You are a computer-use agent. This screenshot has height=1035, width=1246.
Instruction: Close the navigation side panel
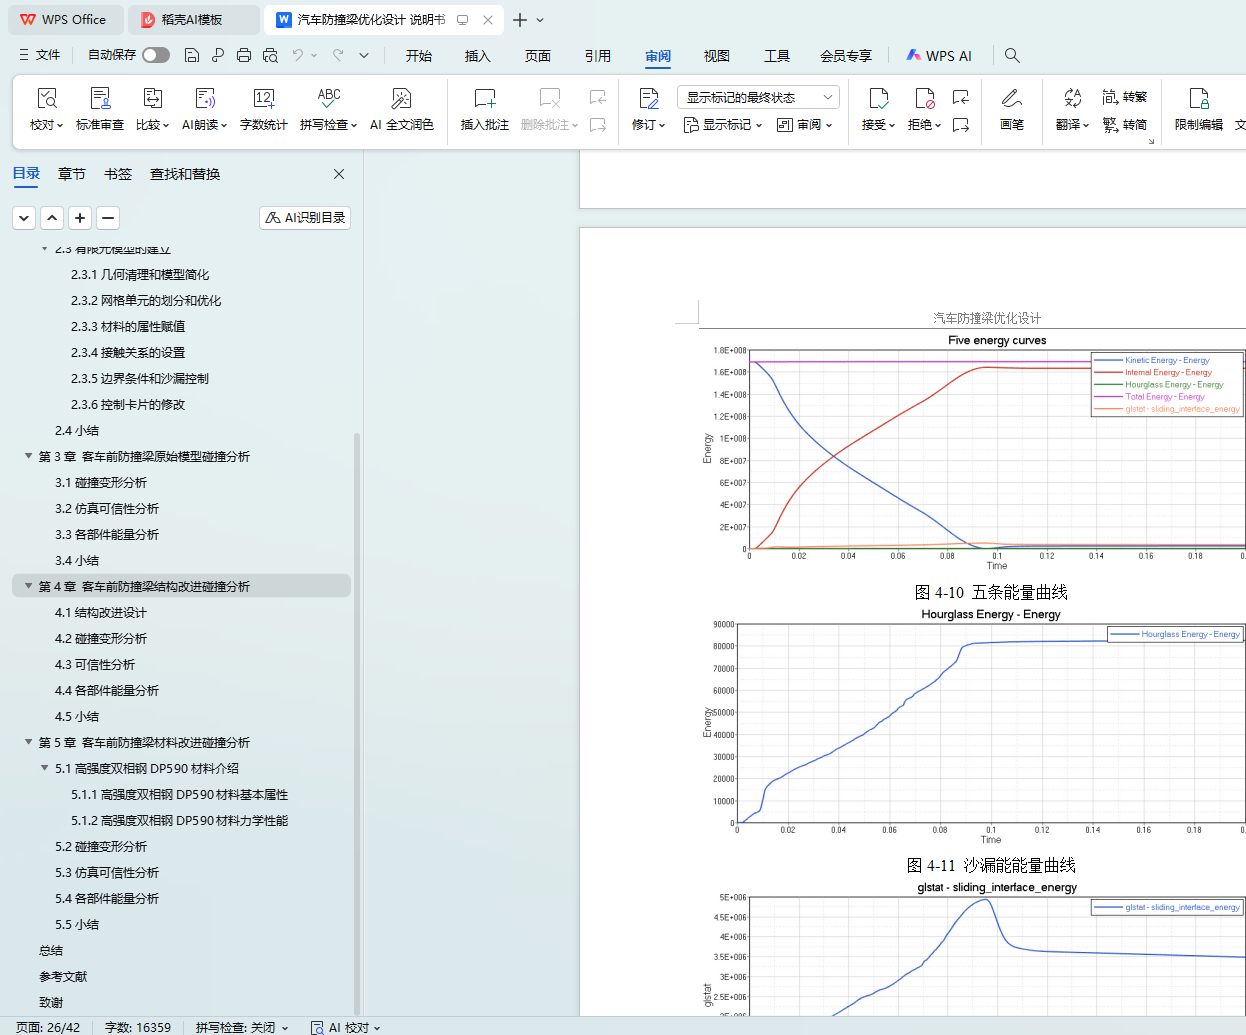[339, 174]
